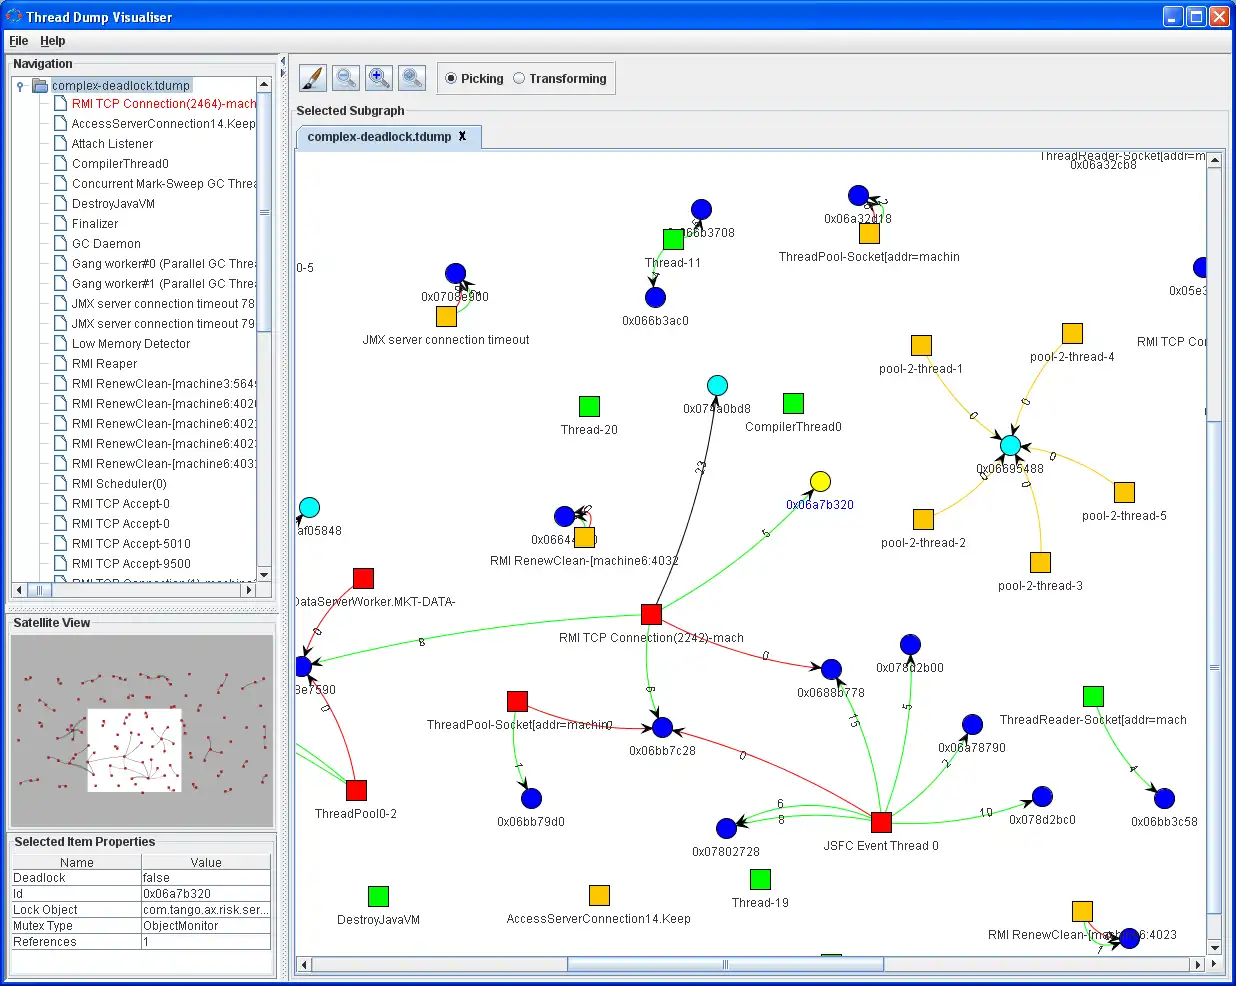1236x986 pixels.
Task: Select the red ThreadPool0-2 node
Action: [x=356, y=790]
